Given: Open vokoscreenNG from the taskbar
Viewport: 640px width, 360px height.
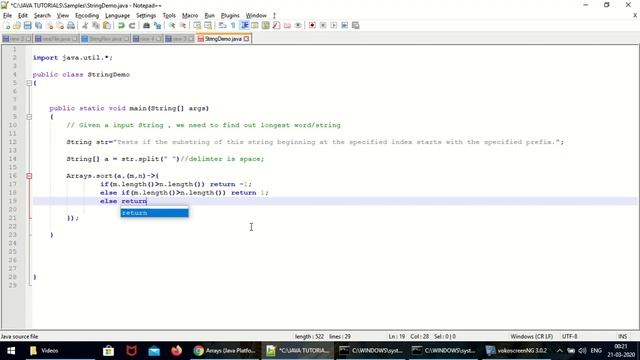Looking at the screenshot, I should coord(517,351).
